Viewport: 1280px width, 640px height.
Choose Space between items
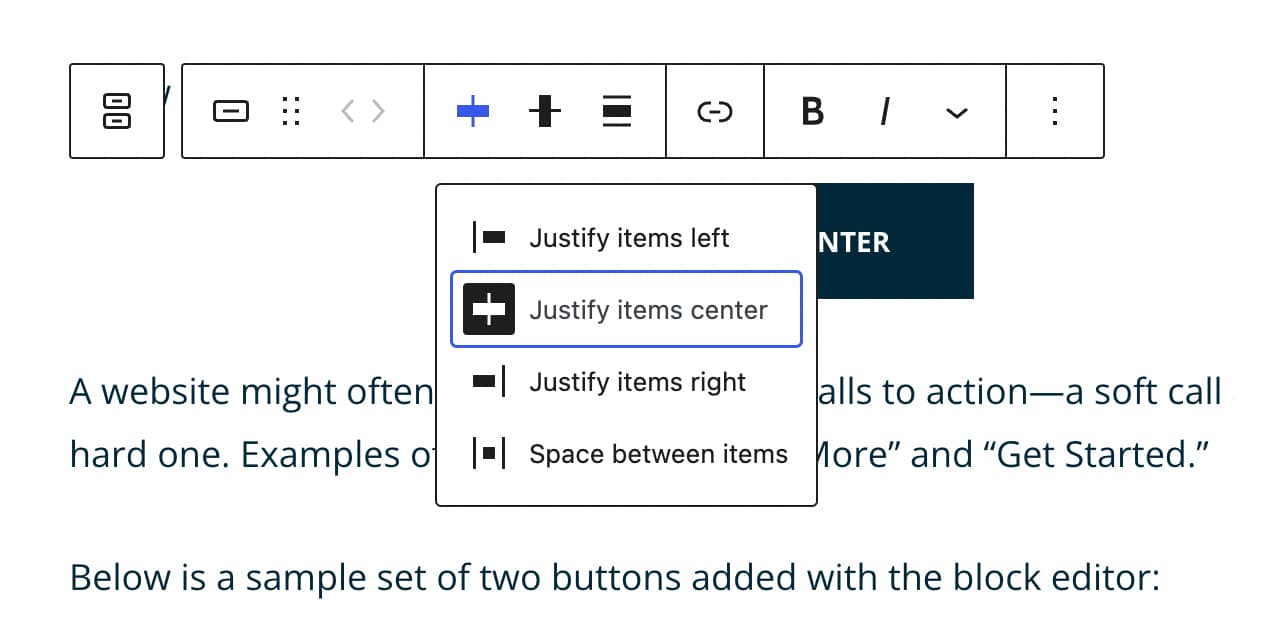click(x=627, y=454)
